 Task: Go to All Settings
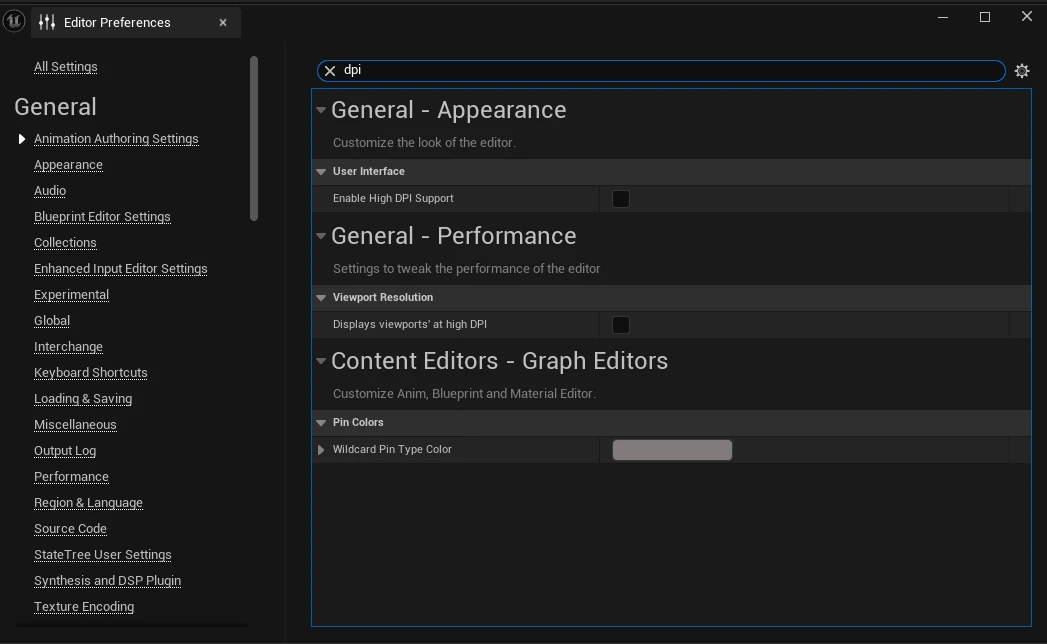click(x=65, y=67)
